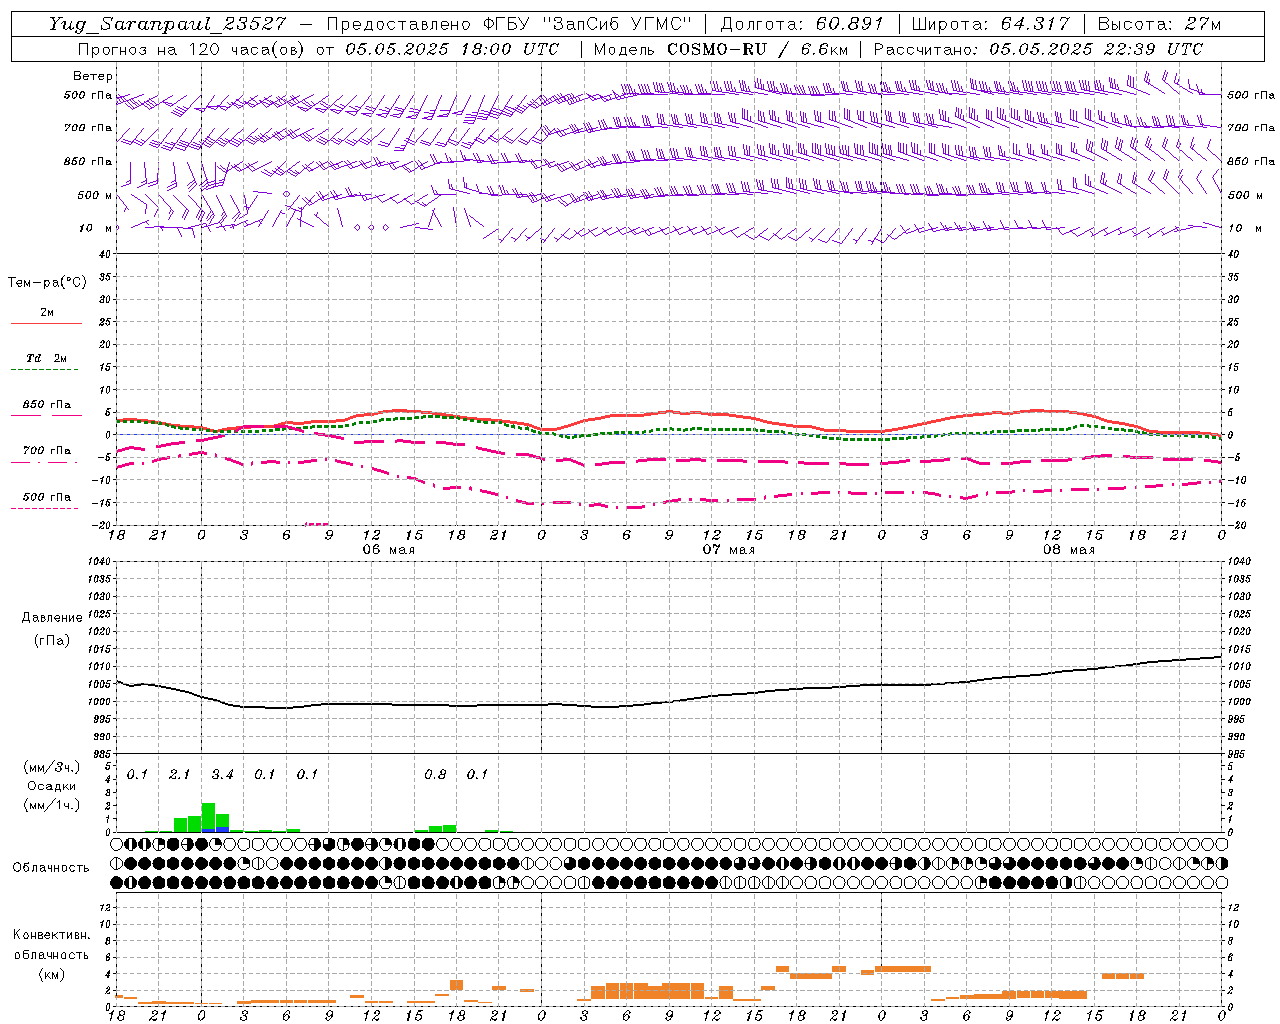Click the dashed line sample under Td 2м
The width and height of the screenshot is (1280, 1024).
tap(44, 370)
